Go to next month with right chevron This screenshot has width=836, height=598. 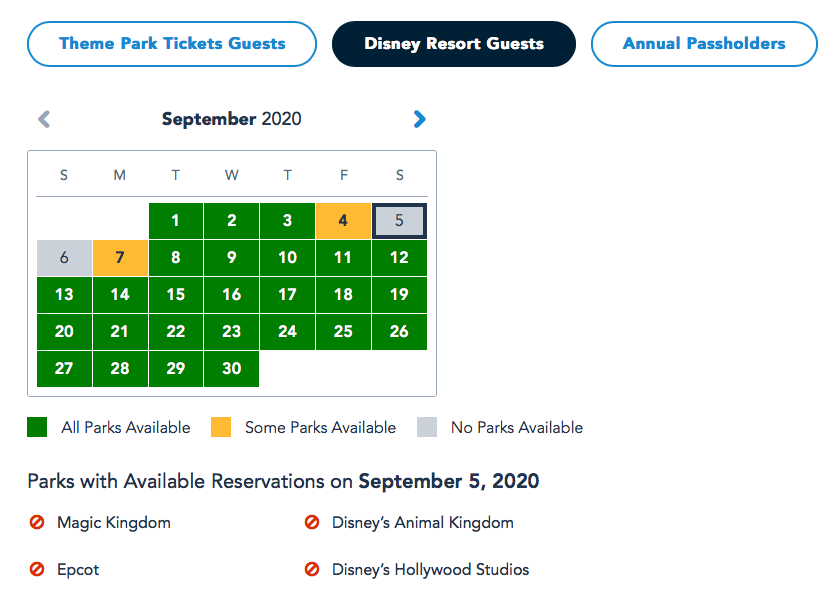[x=419, y=119]
